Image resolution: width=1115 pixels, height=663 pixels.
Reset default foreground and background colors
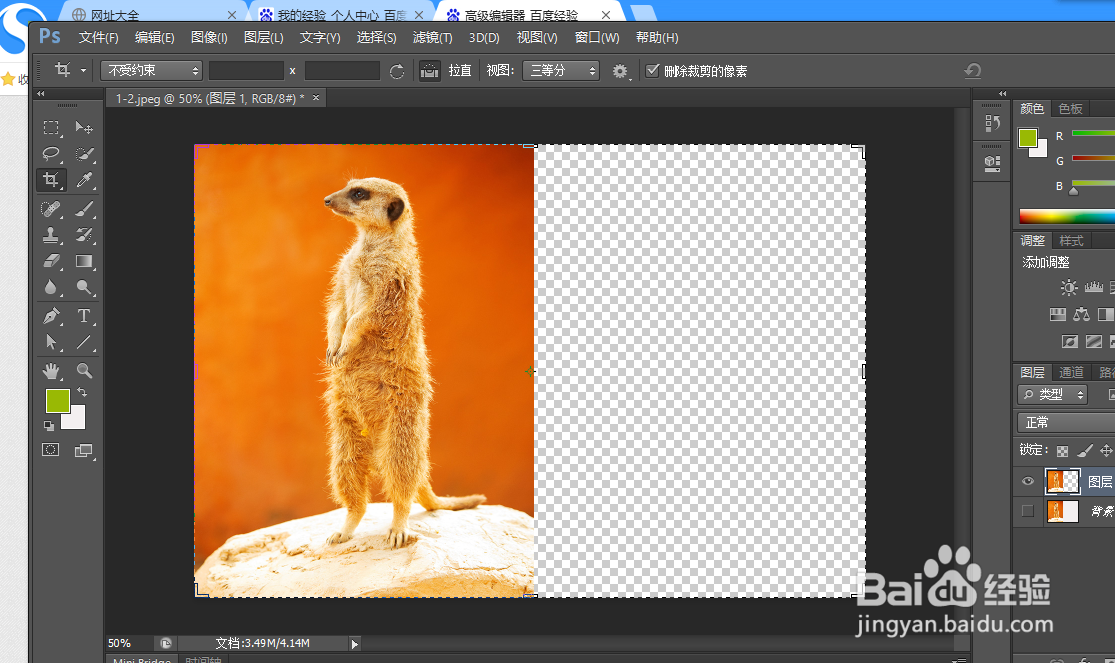click(48, 425)
